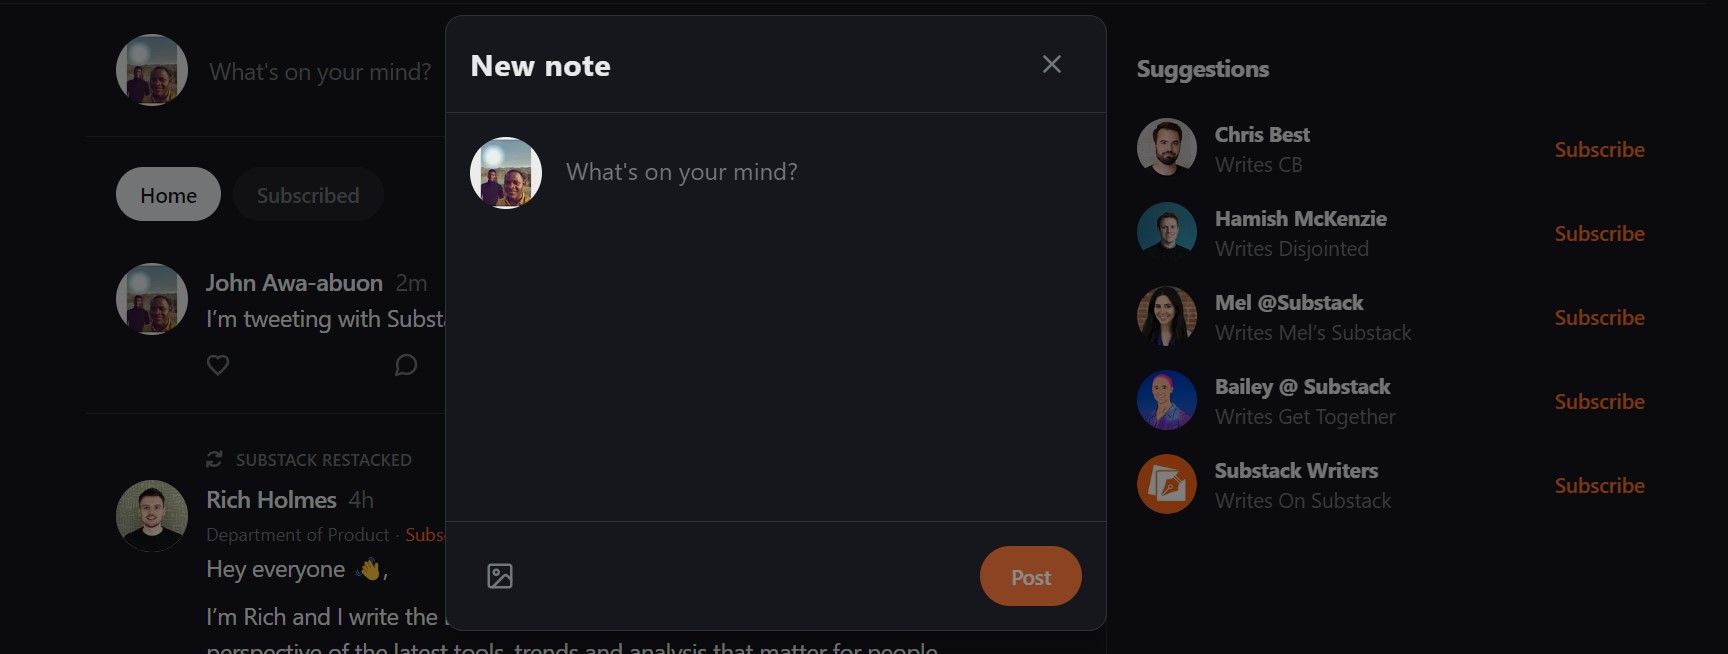Viewport: 1728px width, 654px height.
Task: Select Mel @Substack's profile photo
Action: click(1167, 316)
